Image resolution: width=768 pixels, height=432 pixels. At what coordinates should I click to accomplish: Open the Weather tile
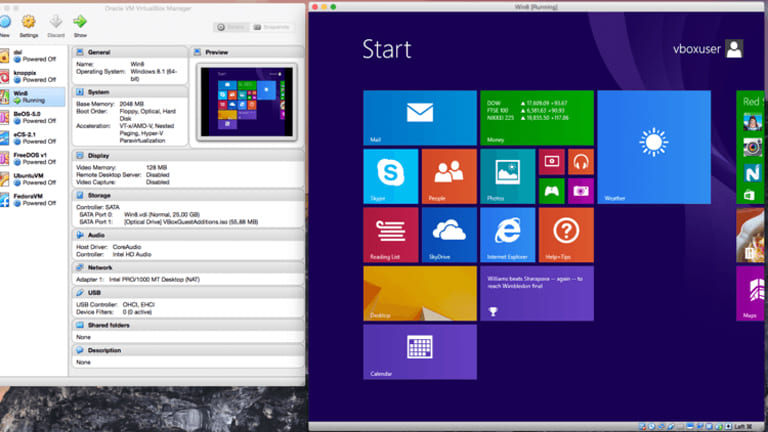pyautogui.click(x=654, y=147)
